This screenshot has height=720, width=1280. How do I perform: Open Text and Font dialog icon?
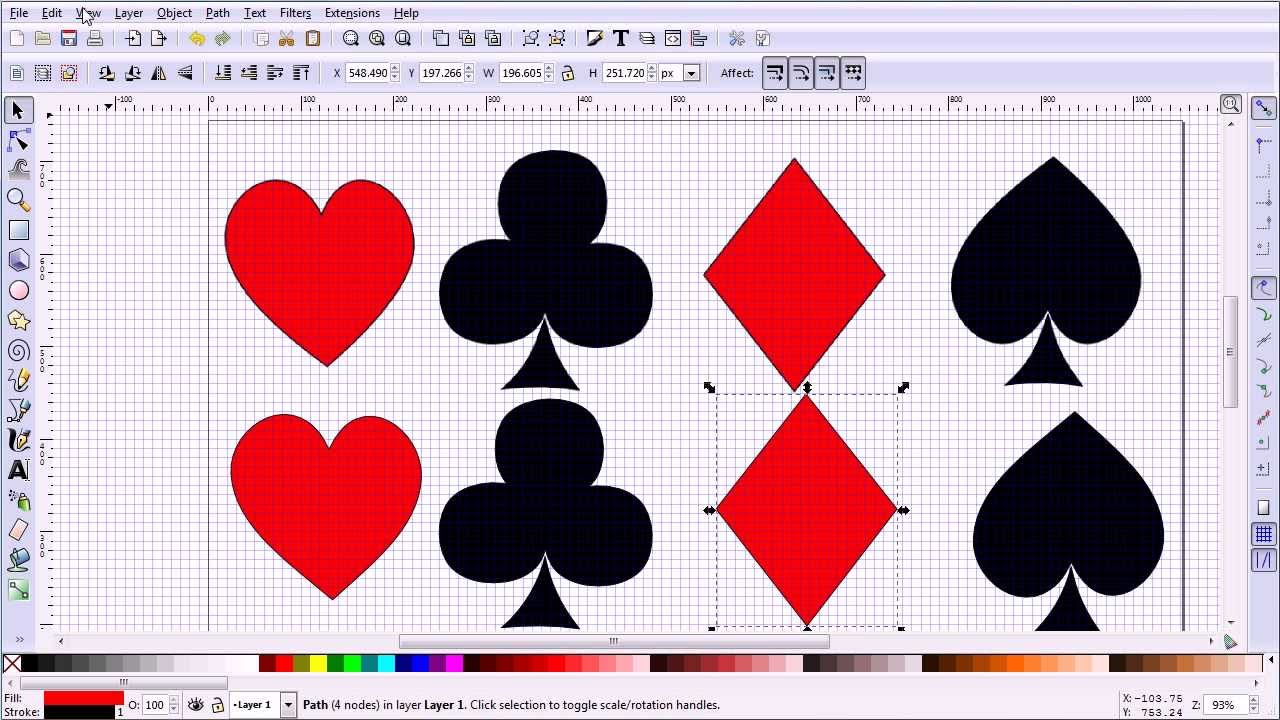(620, 38)
